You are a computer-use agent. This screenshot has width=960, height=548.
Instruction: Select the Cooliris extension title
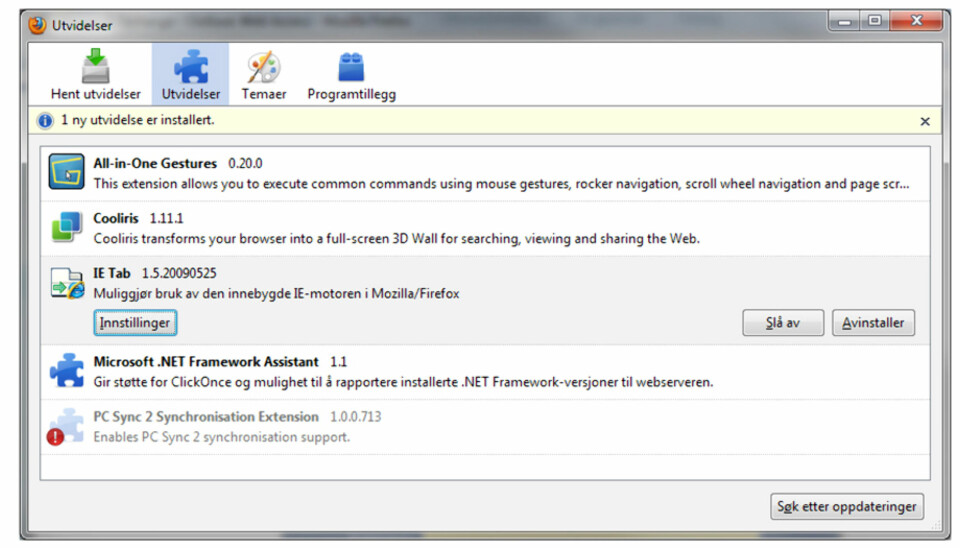pyautogui.click(x=116, y=218)
